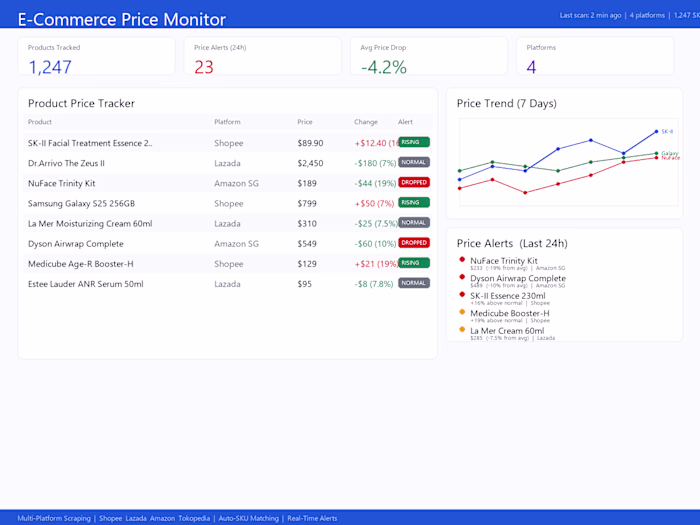The image size is (700, 525).
Task: Click the red dot beside NuFace Trinity Kit alert
Action: (x=462, y=259)
